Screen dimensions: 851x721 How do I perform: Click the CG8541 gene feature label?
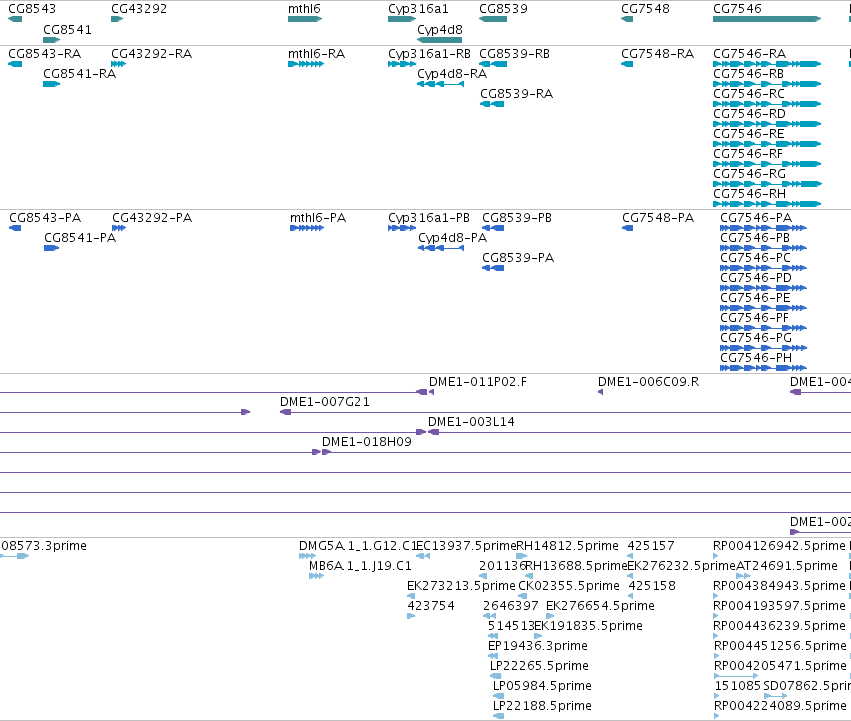[x=67, y=30]
